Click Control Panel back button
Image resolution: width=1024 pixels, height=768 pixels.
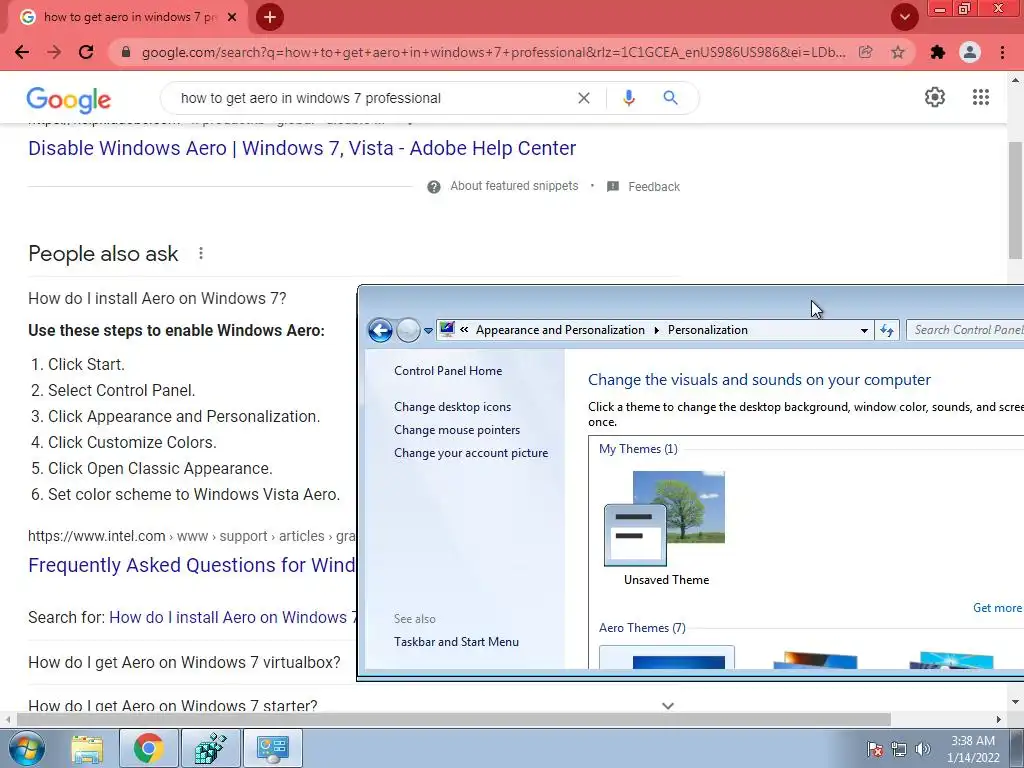pos(380,330)
